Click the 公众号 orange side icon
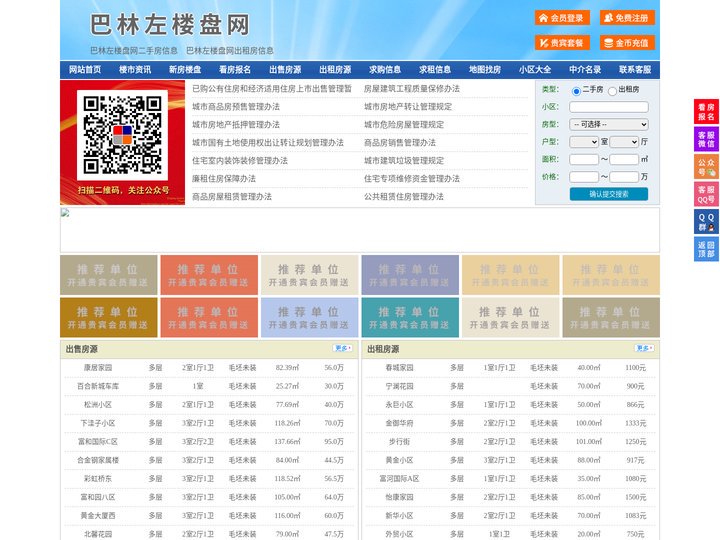 [x=706, y=167]
